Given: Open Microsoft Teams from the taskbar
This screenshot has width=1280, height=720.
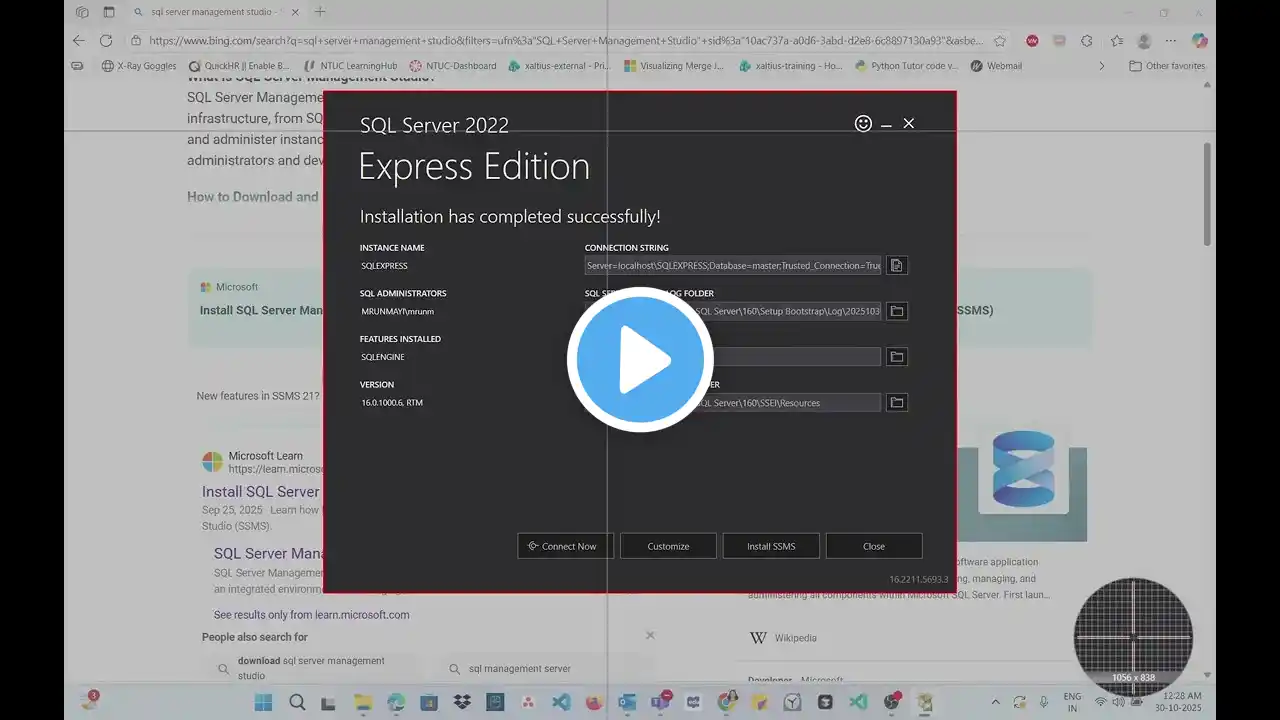Looking at the screenshot, I should point(660,702).
